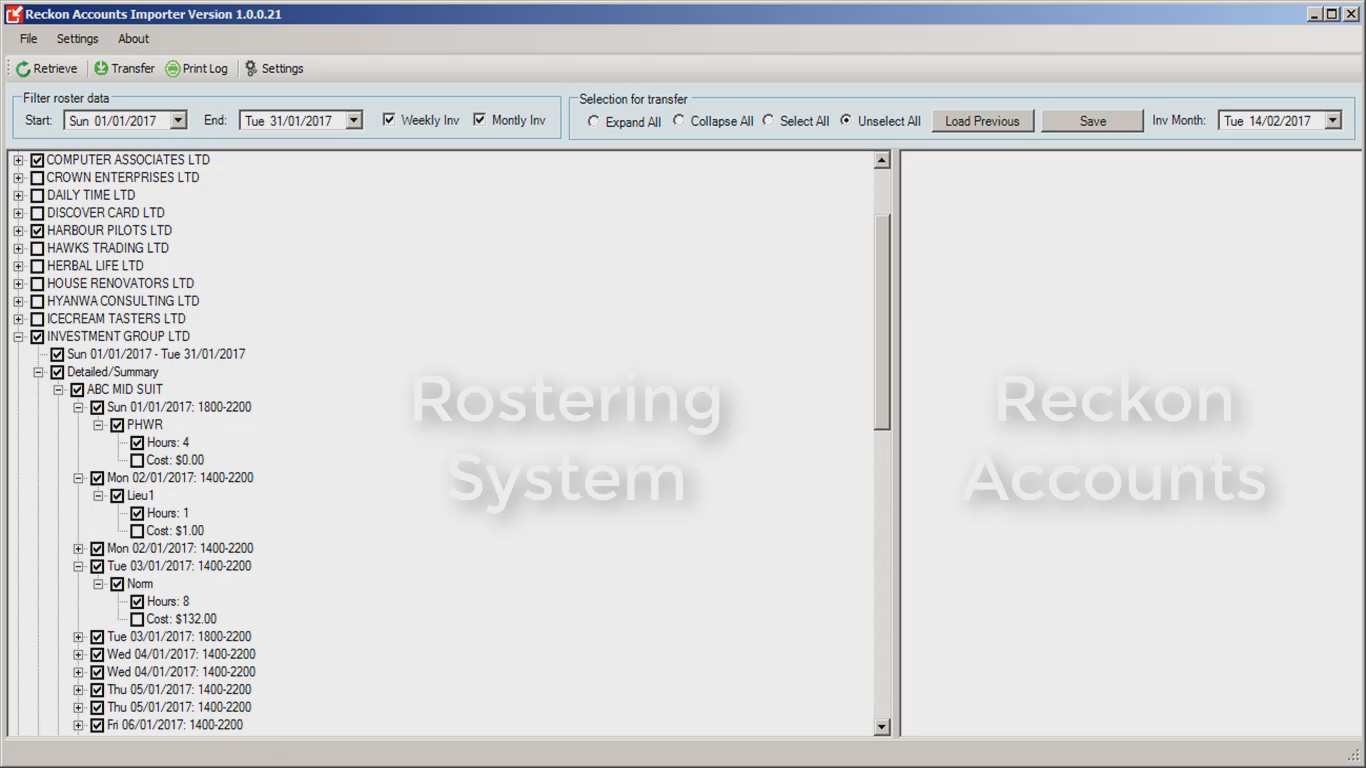Open Print Log from toolbar
Image resolution: width=1366 pixels, height=768 pixels.
point(196,69)
